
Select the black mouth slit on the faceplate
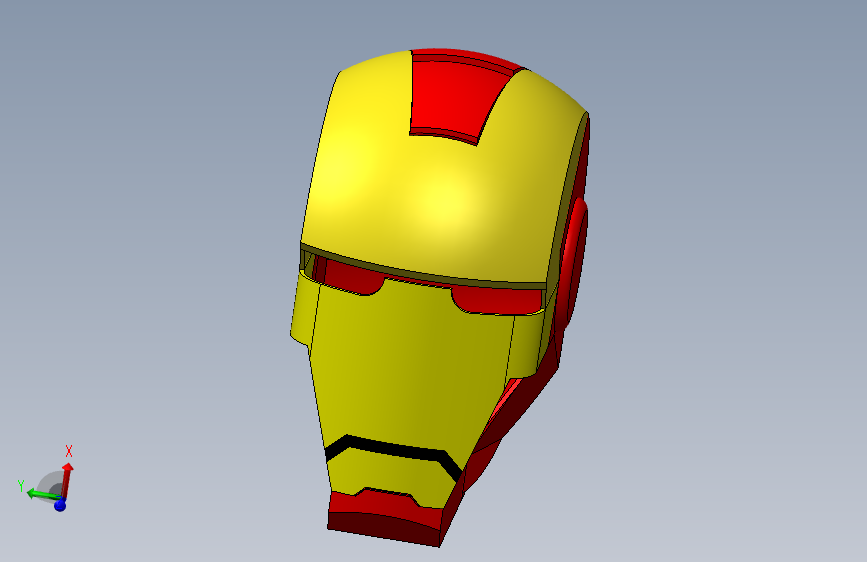(x=394, y=449)
